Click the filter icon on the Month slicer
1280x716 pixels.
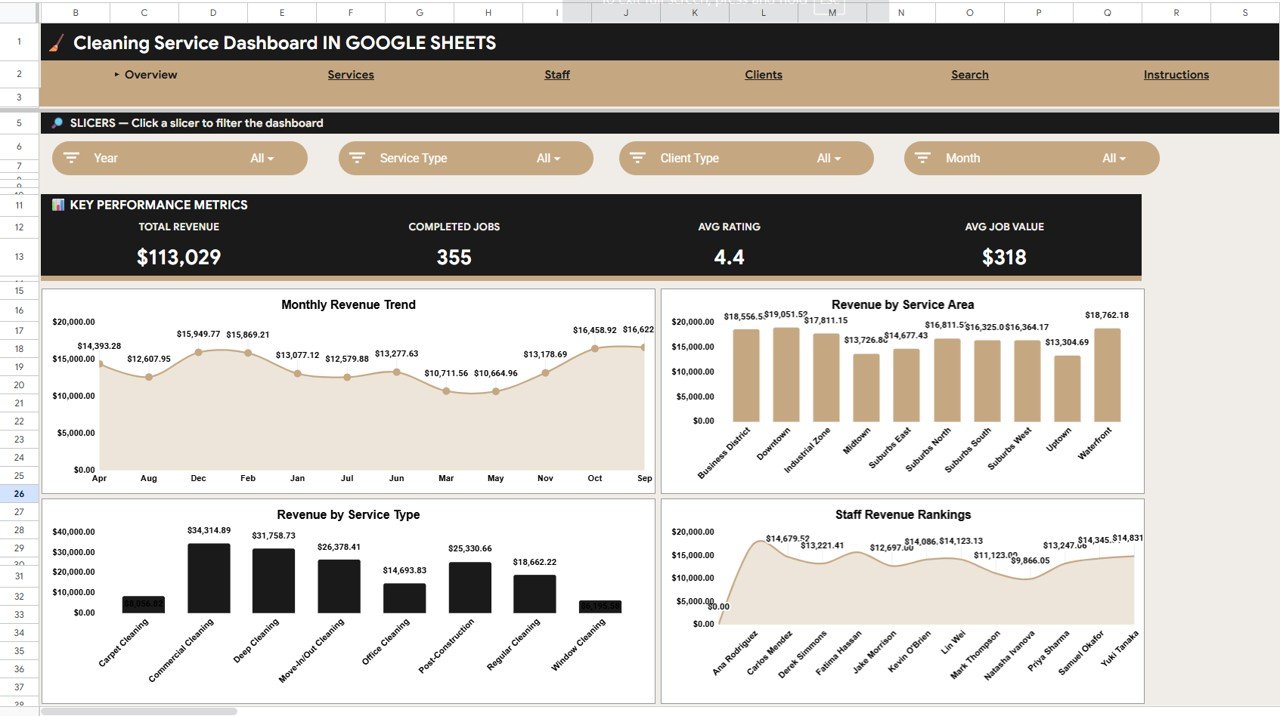tap(922, 158)
